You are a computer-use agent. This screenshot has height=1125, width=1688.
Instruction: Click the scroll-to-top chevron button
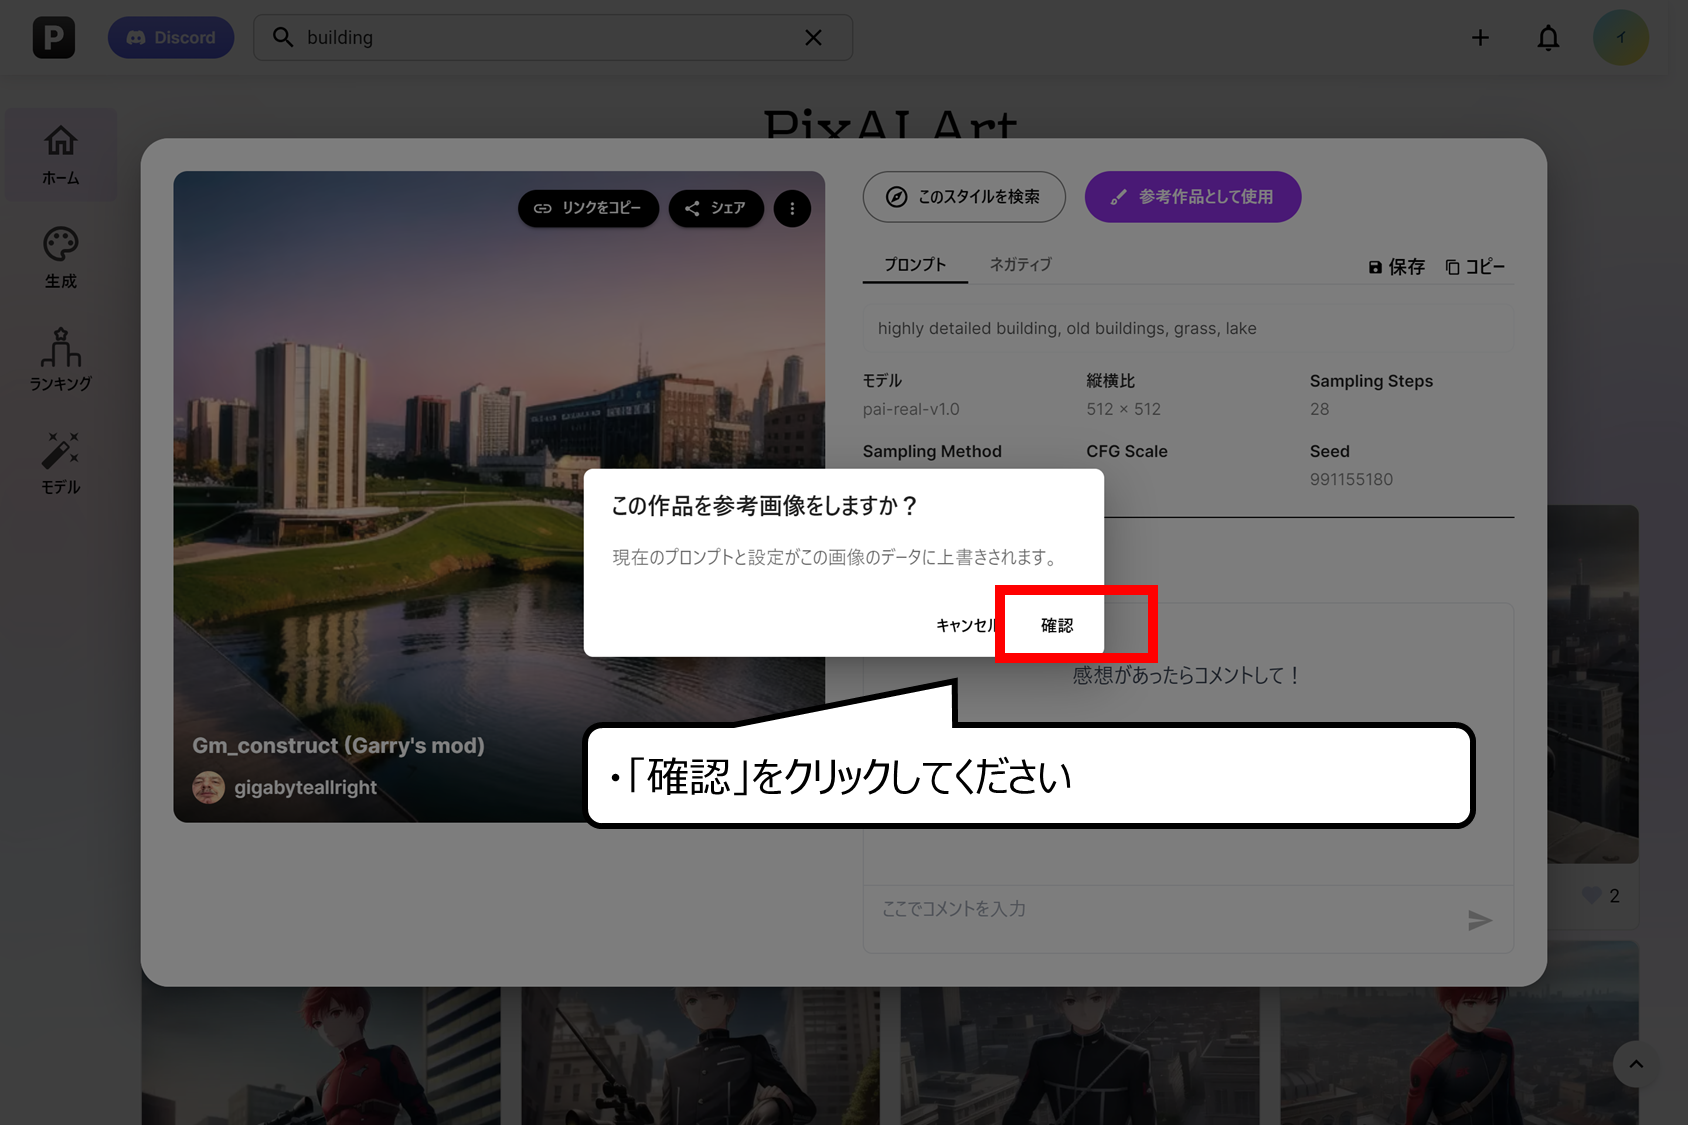point(1636,1064)
